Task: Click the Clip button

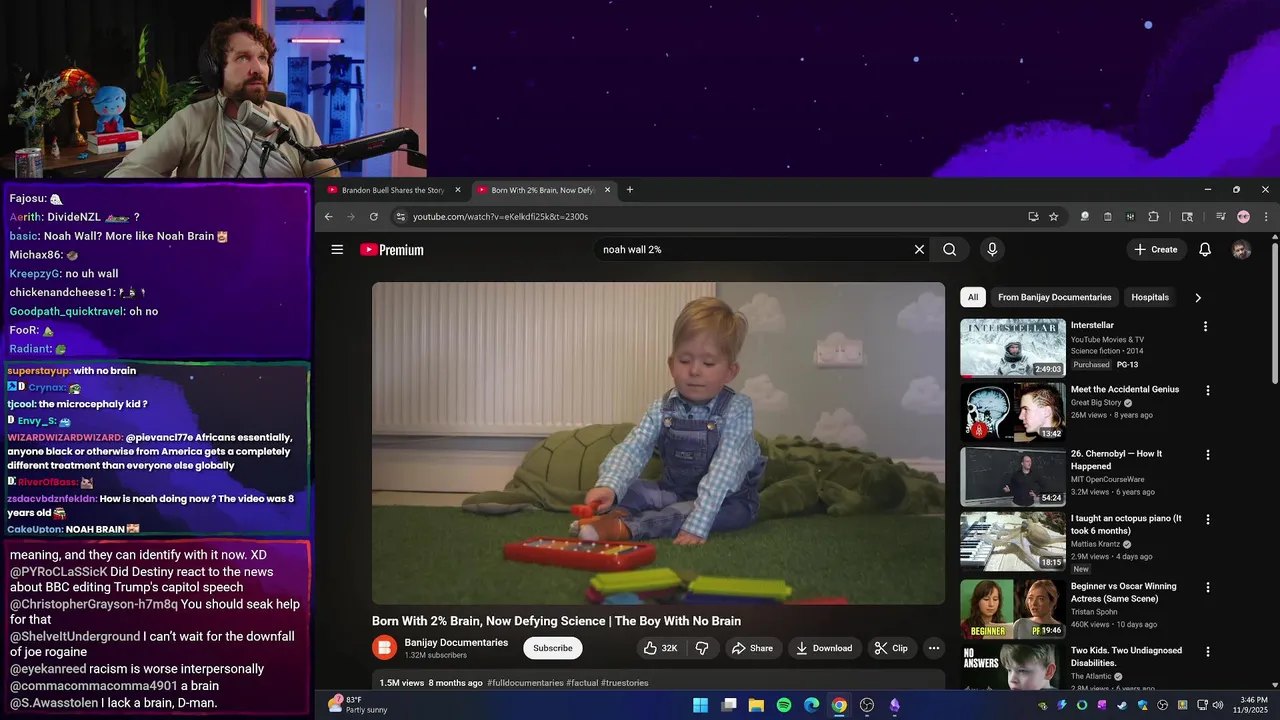Action: click(x=891, y=648)
